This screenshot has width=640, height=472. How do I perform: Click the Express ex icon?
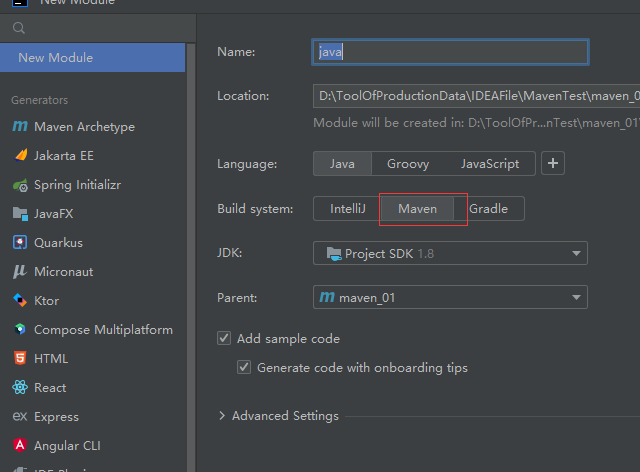coord(20,416)
